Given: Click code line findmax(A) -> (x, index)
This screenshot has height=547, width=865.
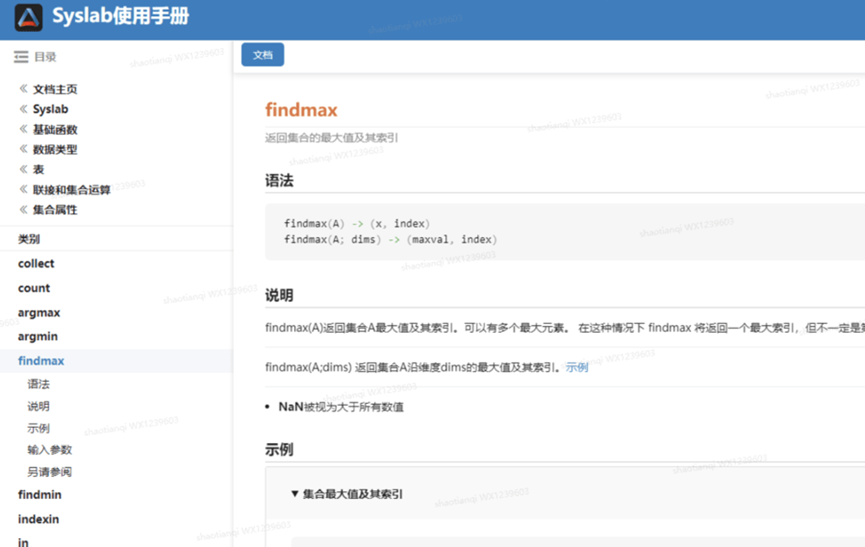Looking at the screenshot, I should pos(357,223).
